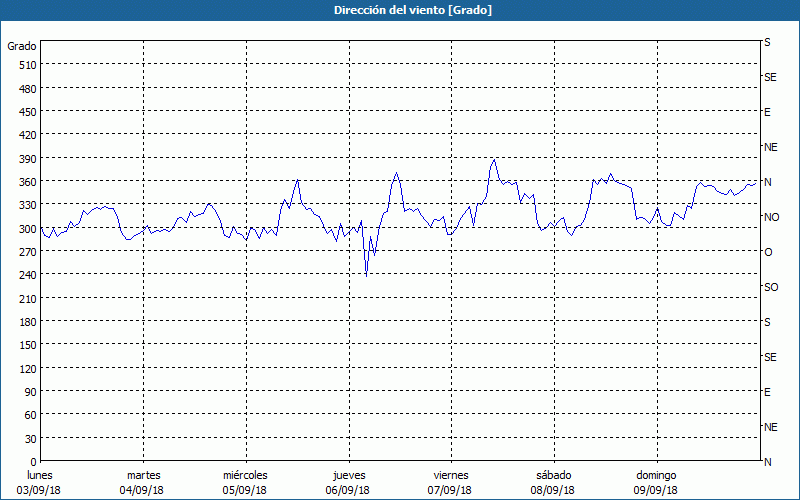800x500 pixels.
Task: Select the 390 degree axis label
Action: pos(28,159)
